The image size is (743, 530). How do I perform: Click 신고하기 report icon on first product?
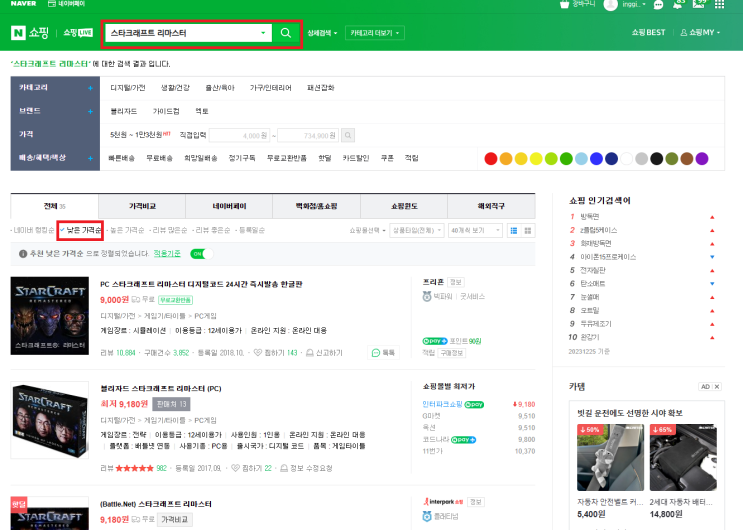(x=309, y=353)
